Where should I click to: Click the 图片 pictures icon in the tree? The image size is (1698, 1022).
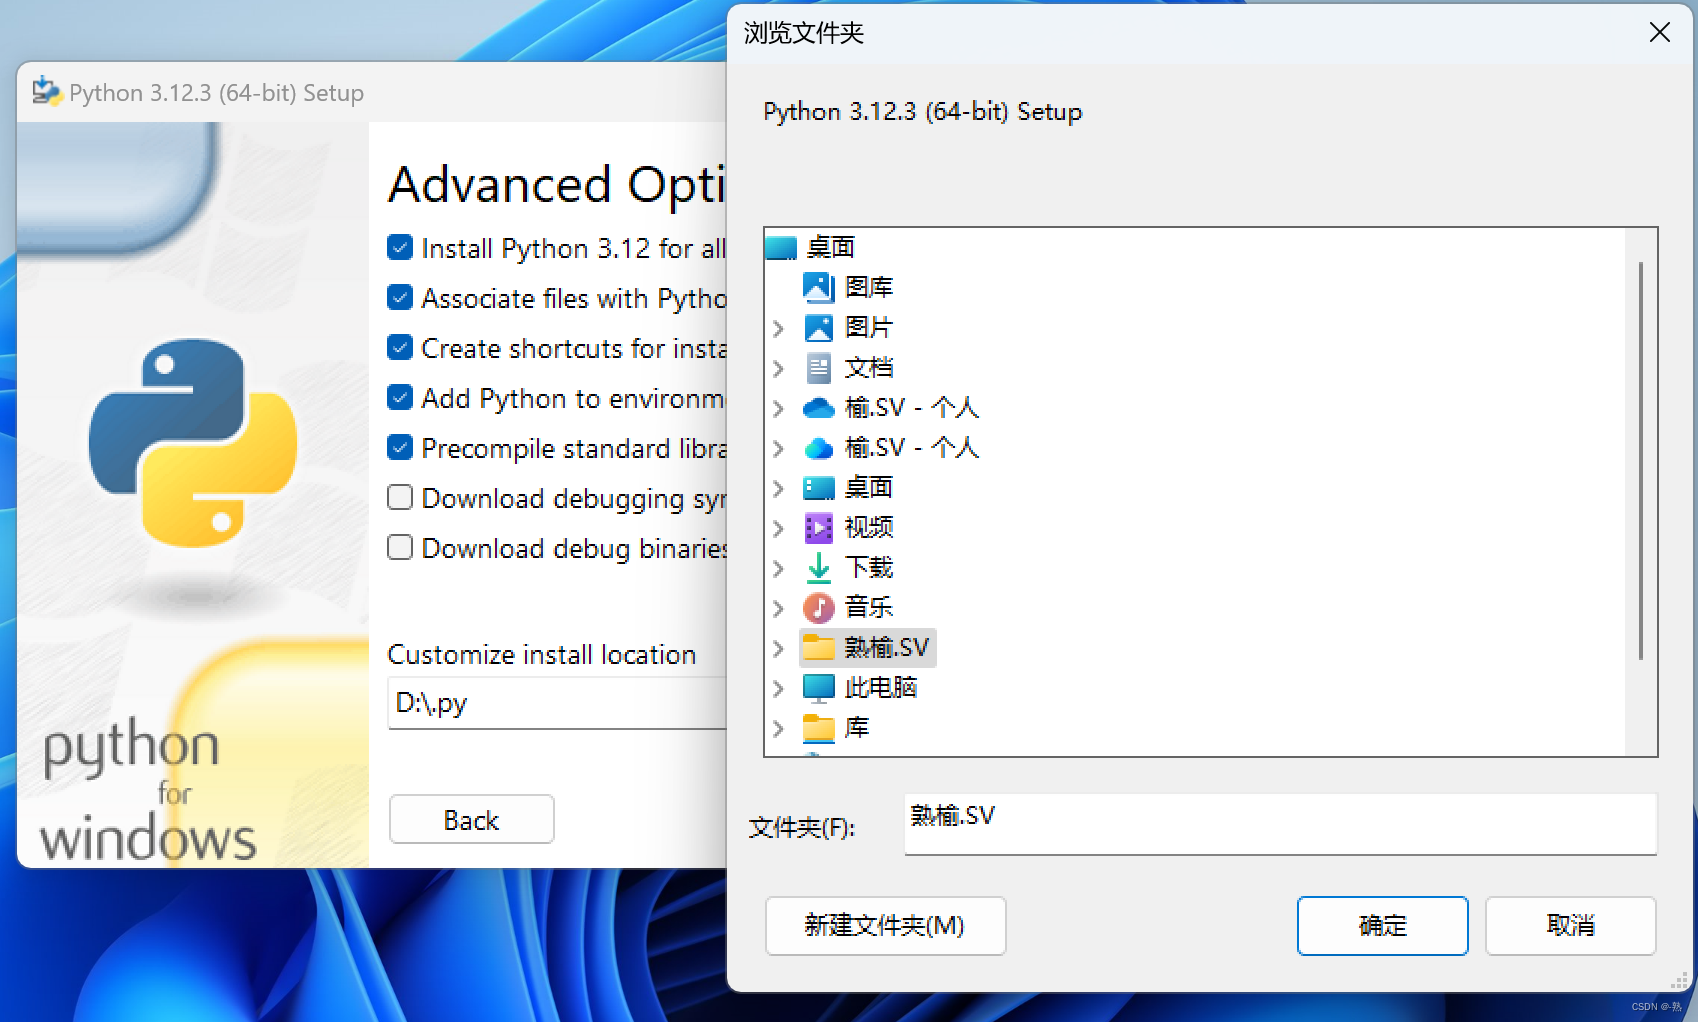tap(818, 328)
